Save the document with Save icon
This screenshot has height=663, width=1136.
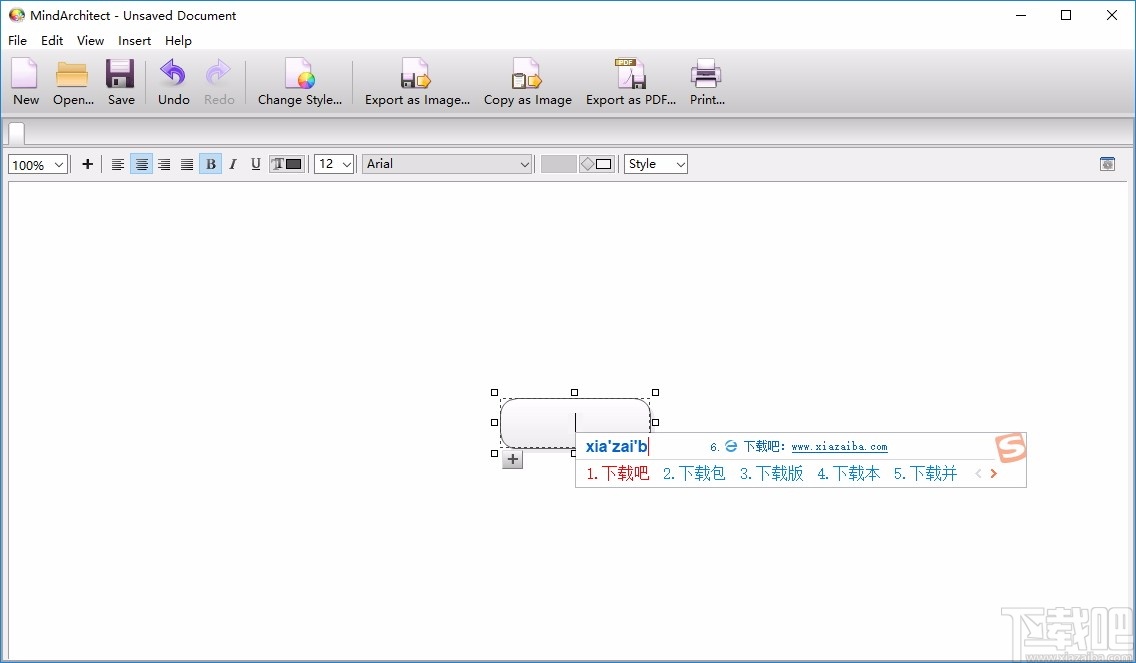(120, 82)
